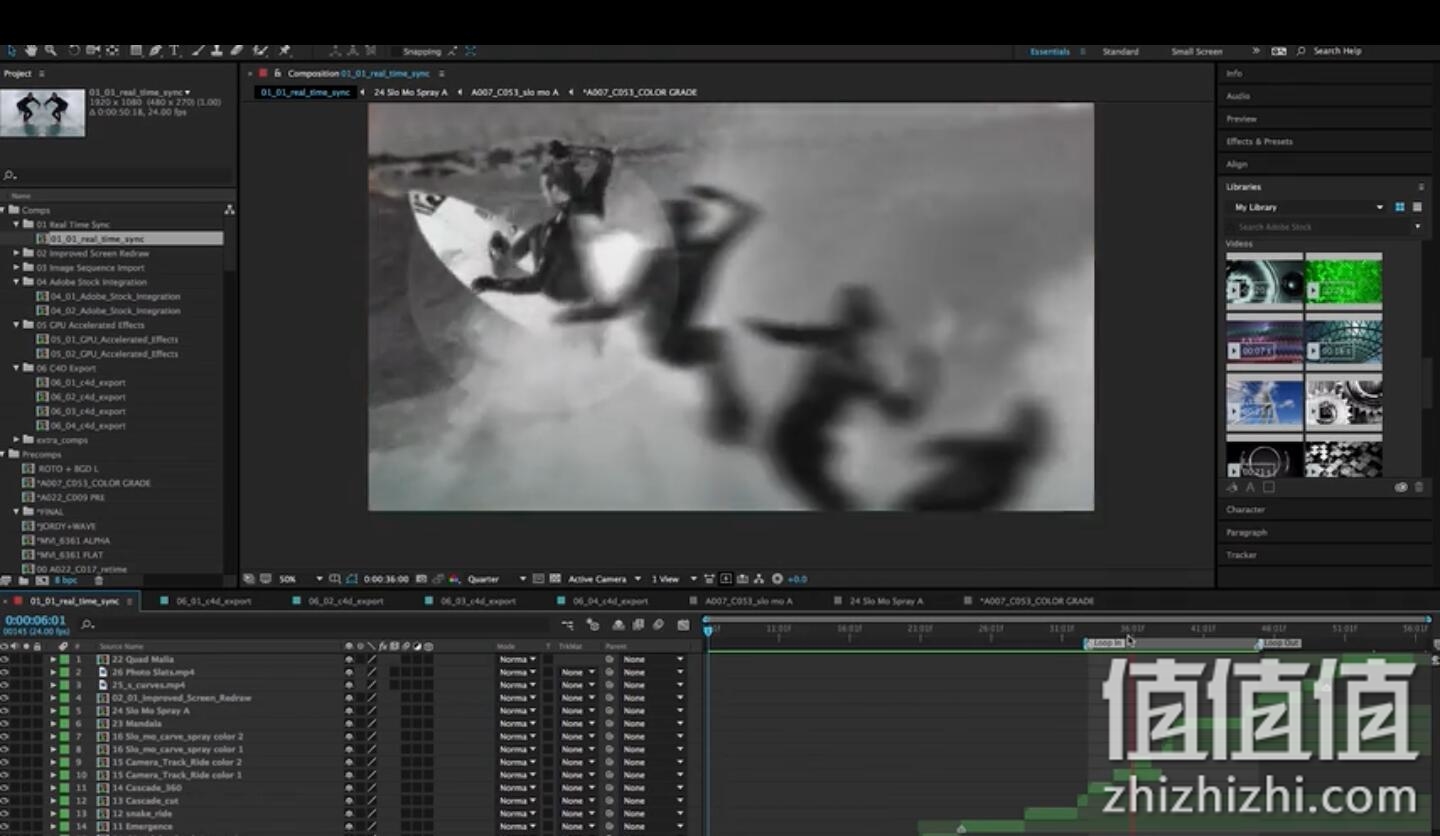Open the Quarter resolution dropdown
This screenshot has height=836, width=1440.
coord(496,579)
